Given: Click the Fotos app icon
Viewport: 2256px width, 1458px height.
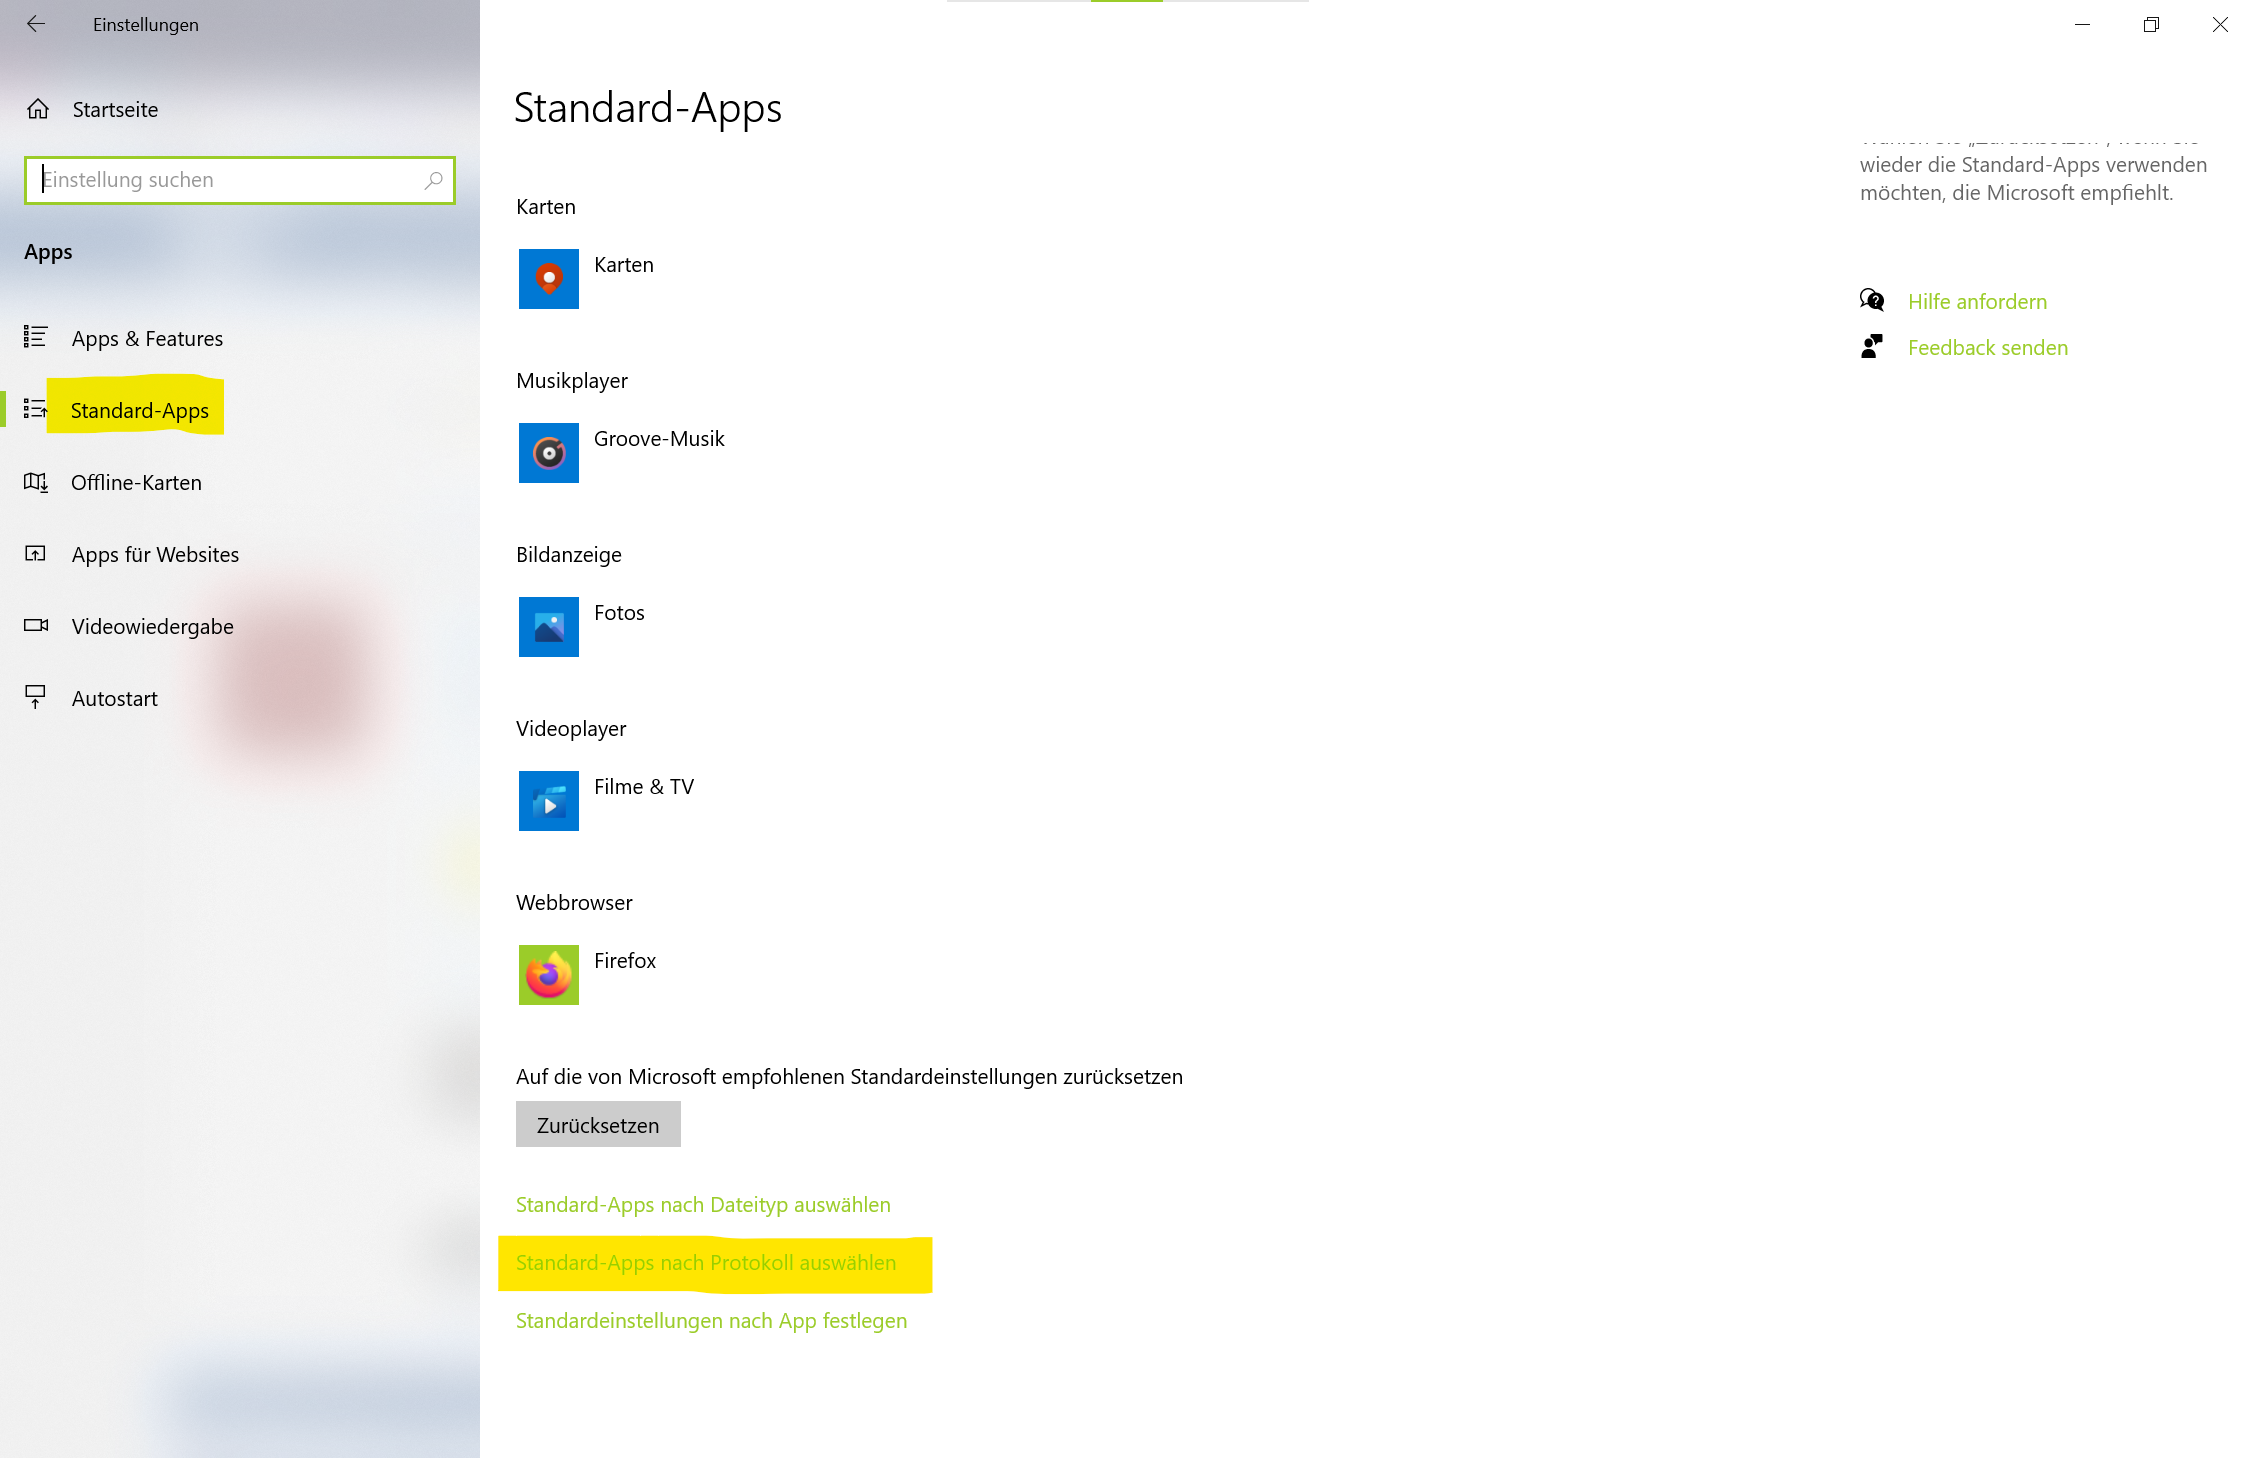Looking at the screenshot, I should click(x=548, y=627).
